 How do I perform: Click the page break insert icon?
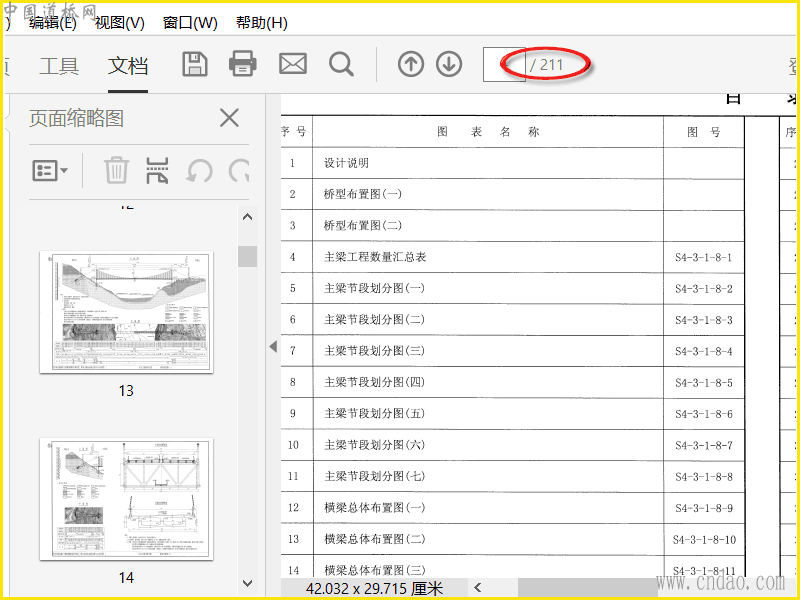pyautogui.click(x=157, y=170)
